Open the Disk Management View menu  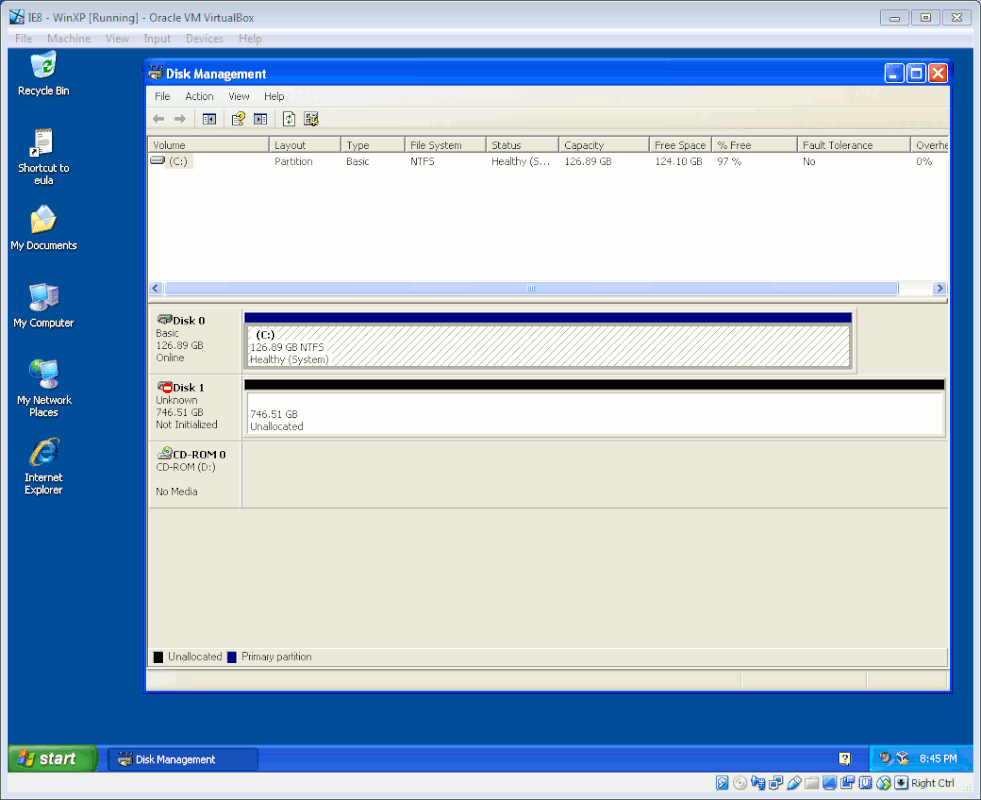(x=238, y=96)
